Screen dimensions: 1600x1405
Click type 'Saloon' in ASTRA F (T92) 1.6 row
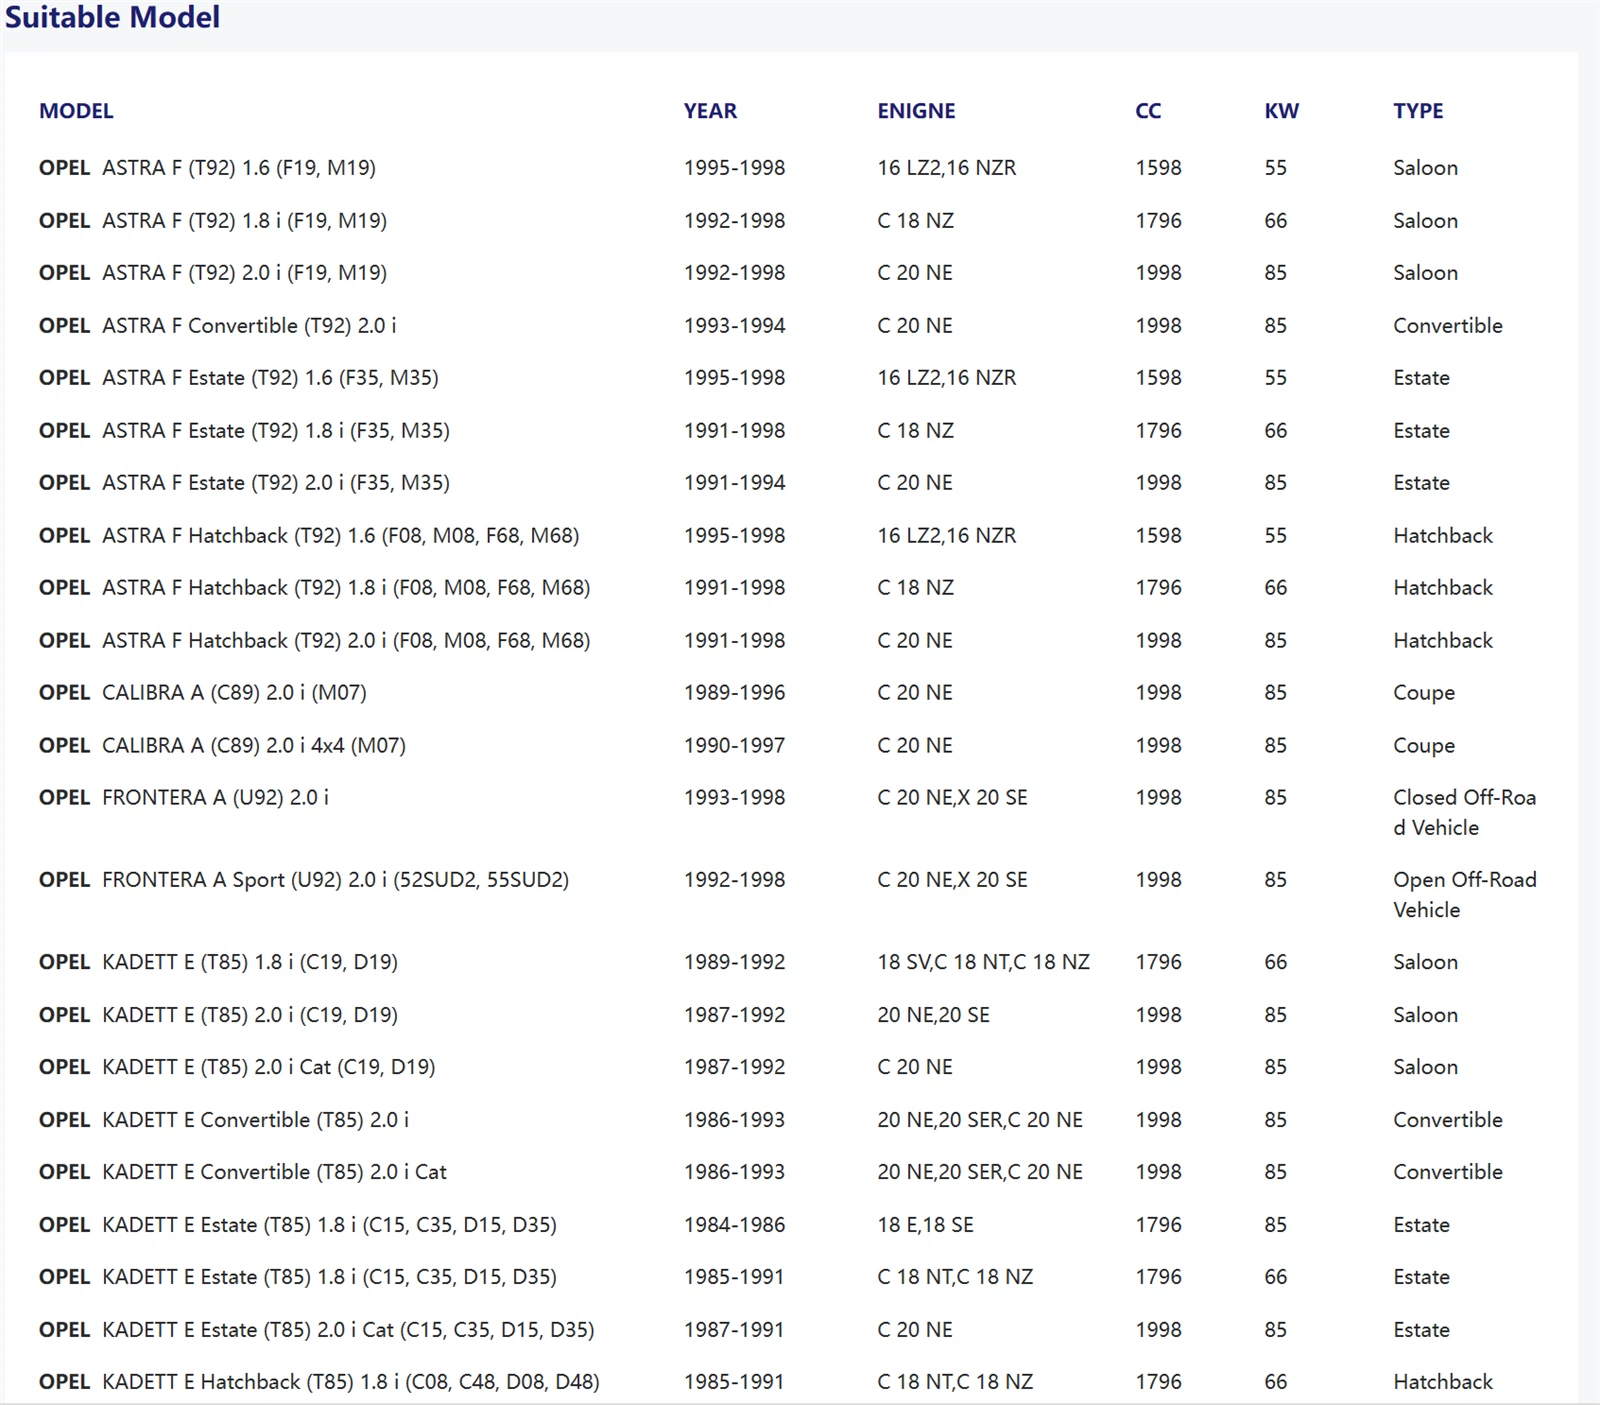point(1425,168)
